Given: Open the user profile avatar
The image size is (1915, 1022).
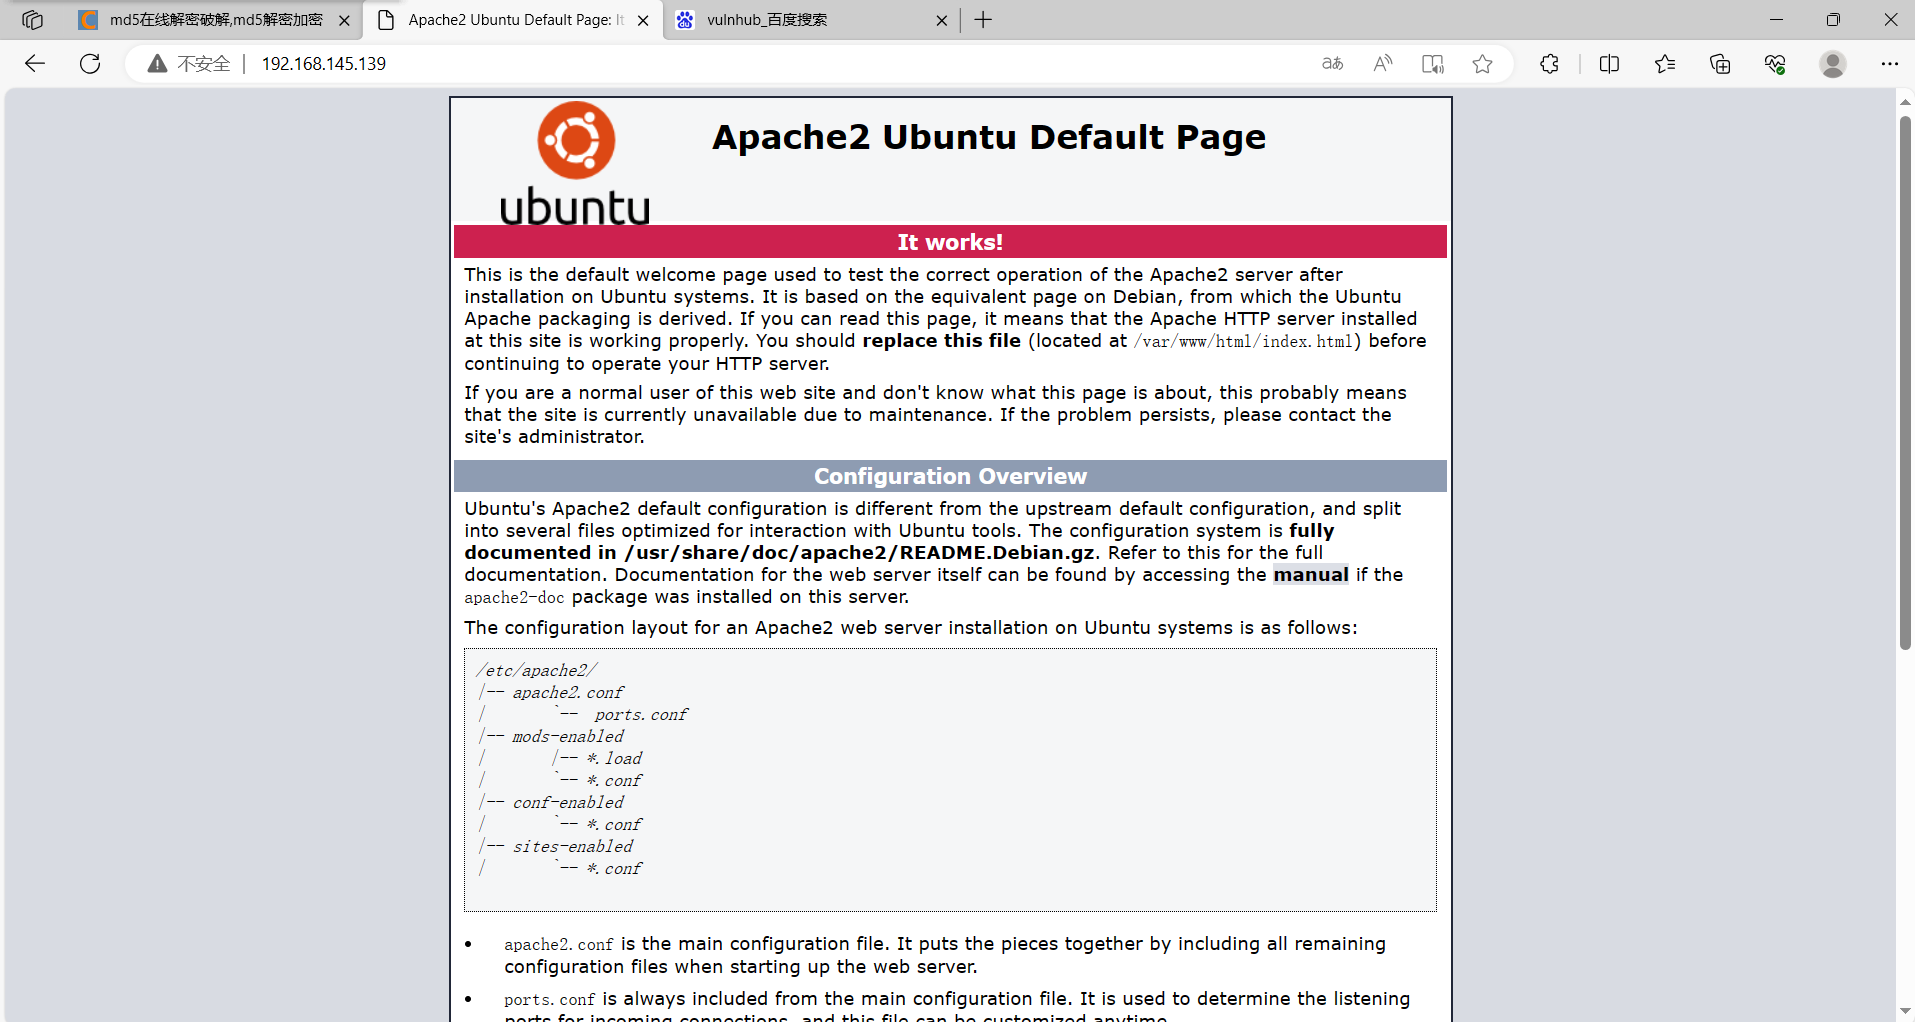Looking at the screenshot, I should [1833, 64].
